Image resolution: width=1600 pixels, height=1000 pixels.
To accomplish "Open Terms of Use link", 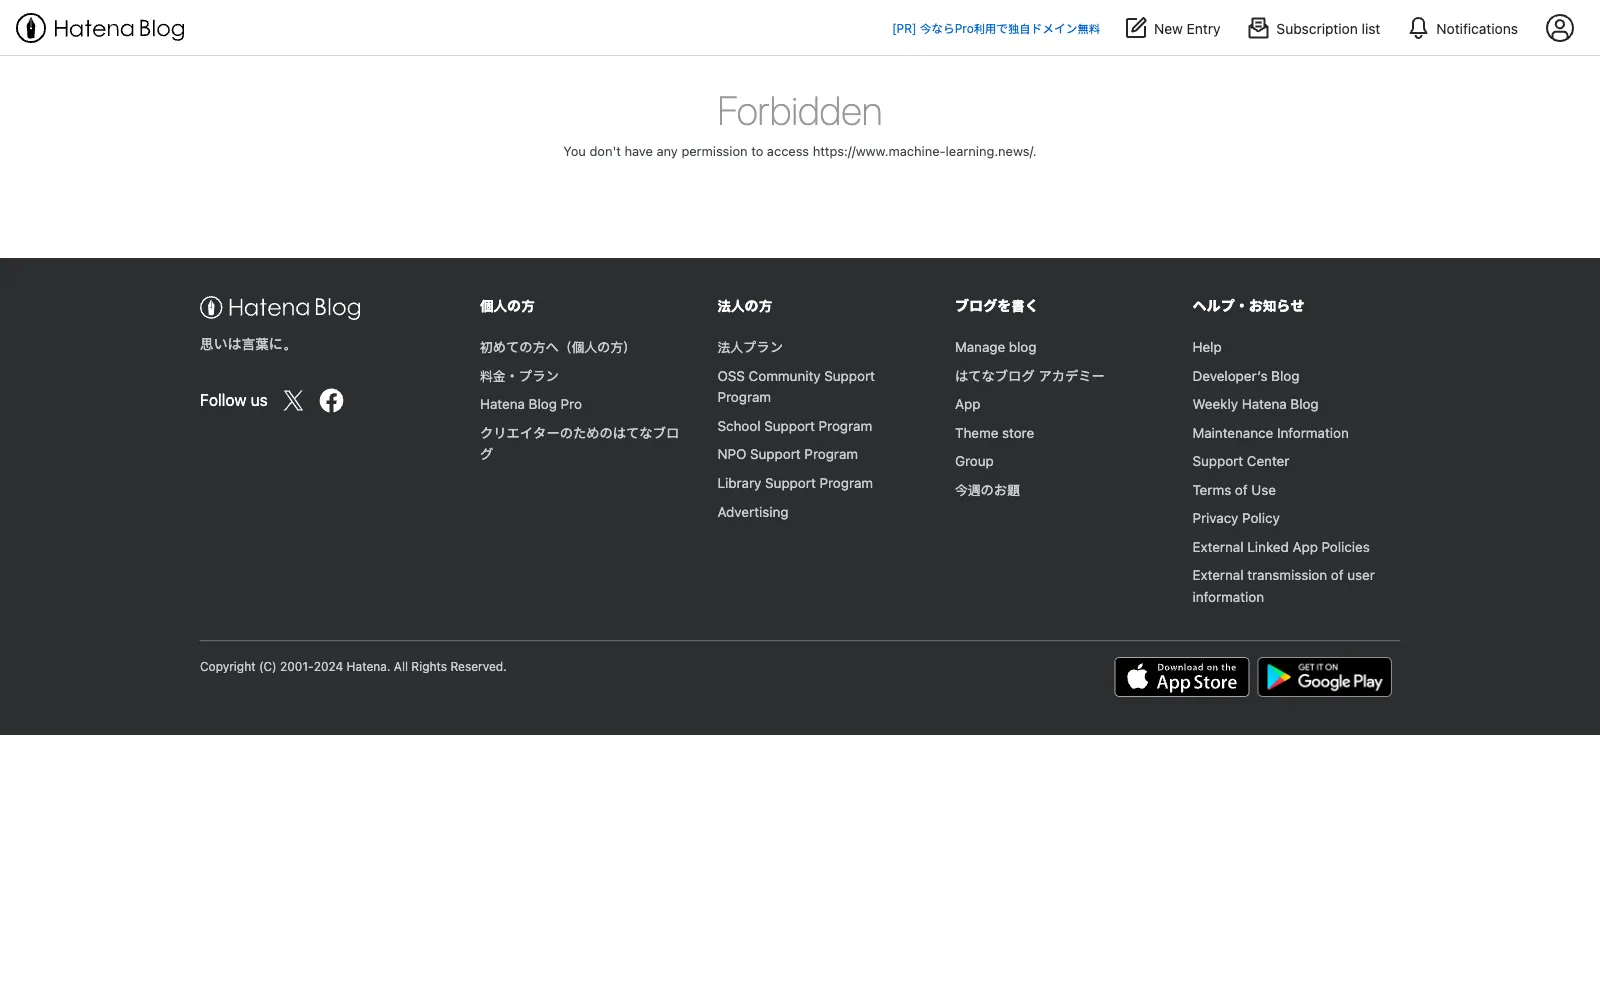I will point(1234,490).
